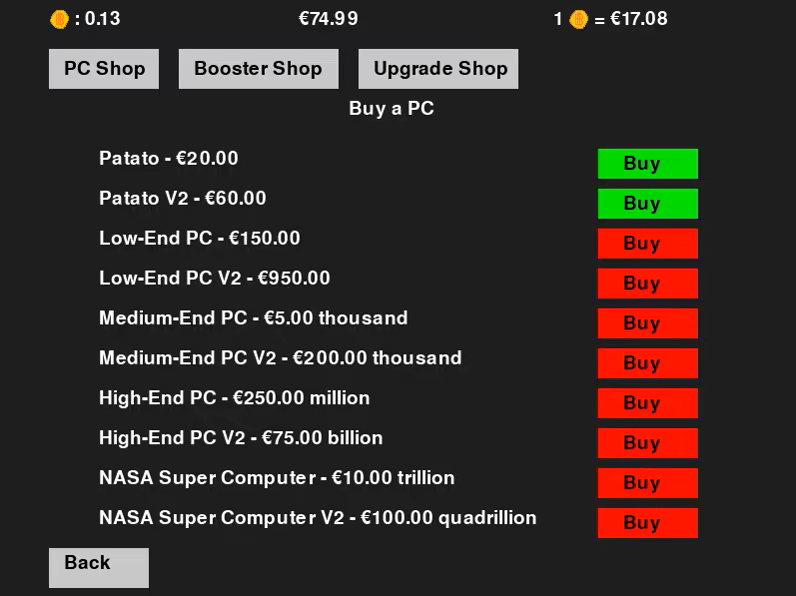Viewport: 796px width, 596px height.
Task: Click the "Buy a PC" heading
Action: (391, 109)
